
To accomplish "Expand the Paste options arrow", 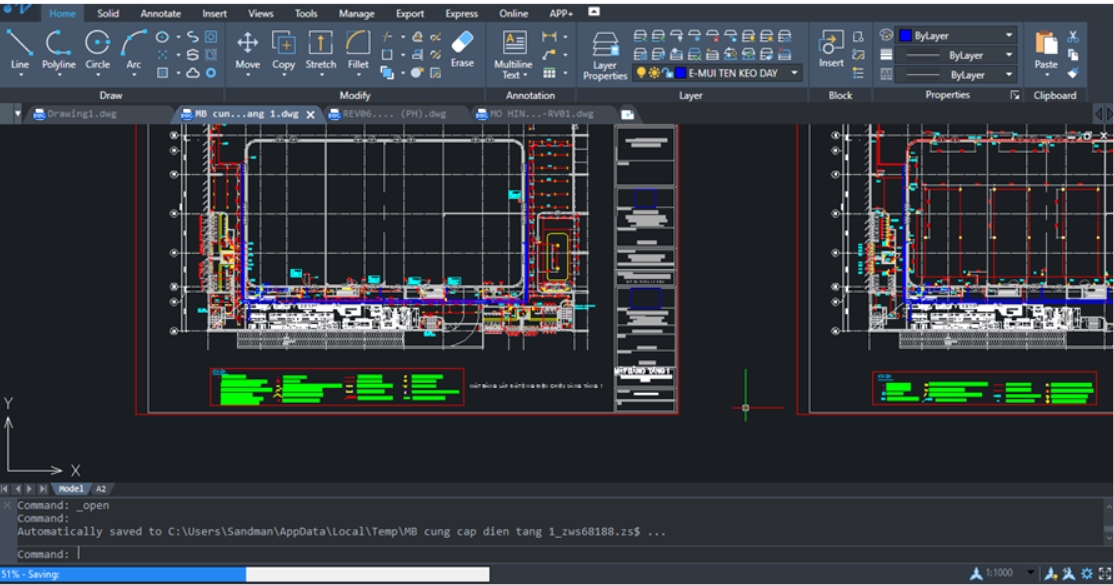I will [x=1046, y=74].
